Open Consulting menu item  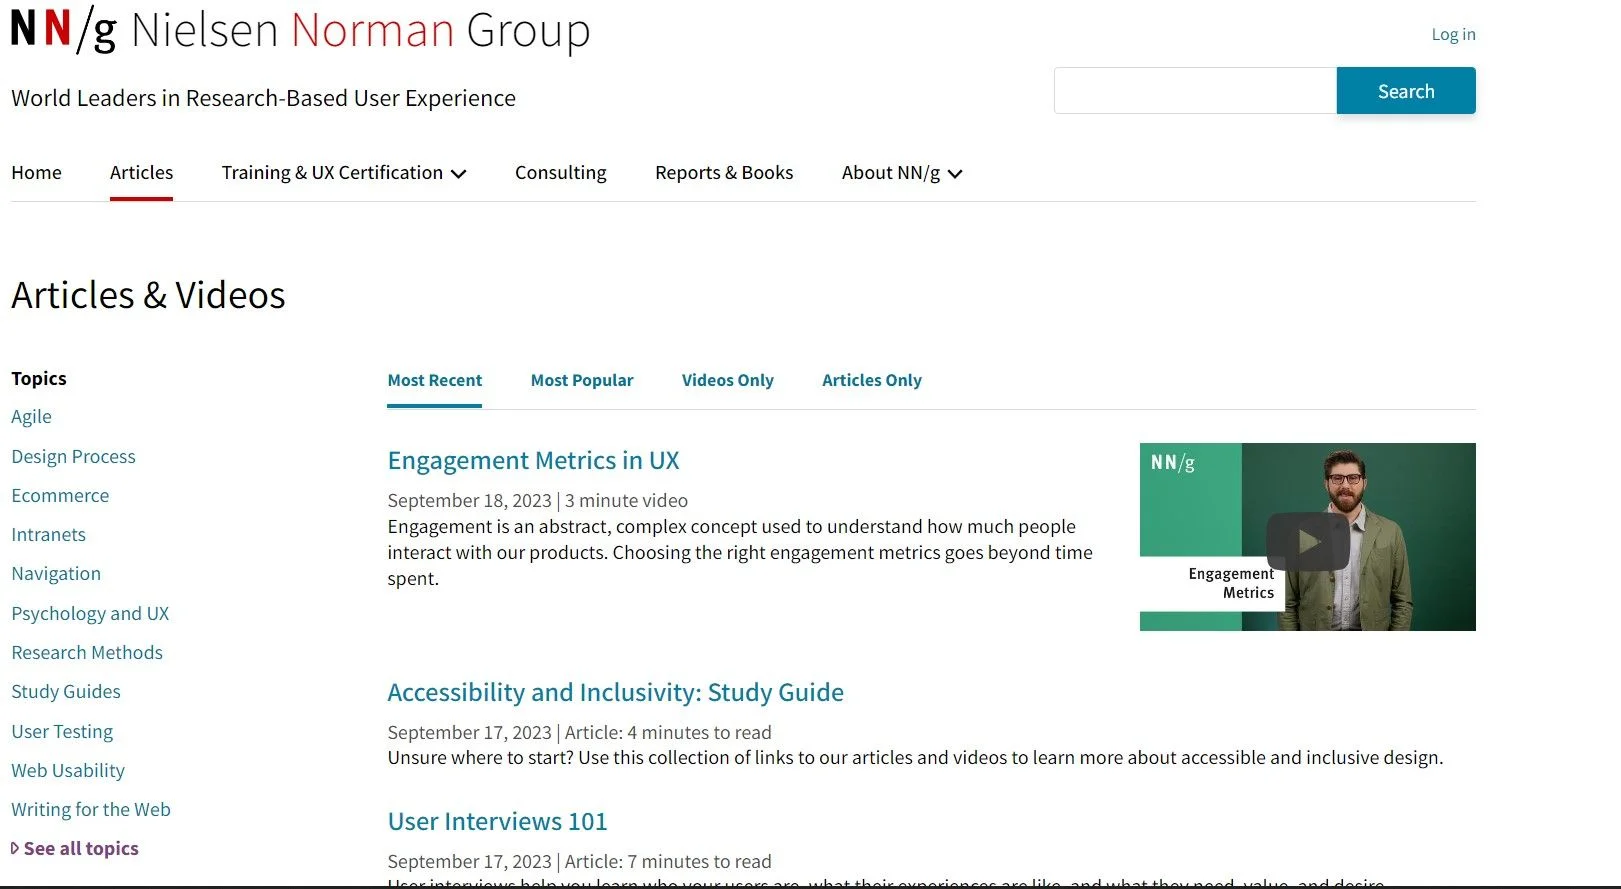(560, 173)
